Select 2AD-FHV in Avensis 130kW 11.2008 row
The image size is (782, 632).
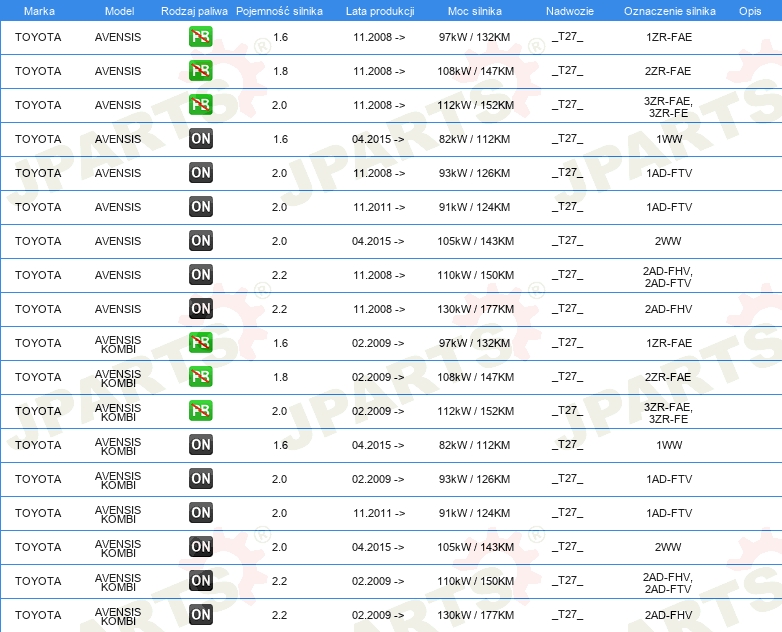pyautogui.click(x=668, y=309)
